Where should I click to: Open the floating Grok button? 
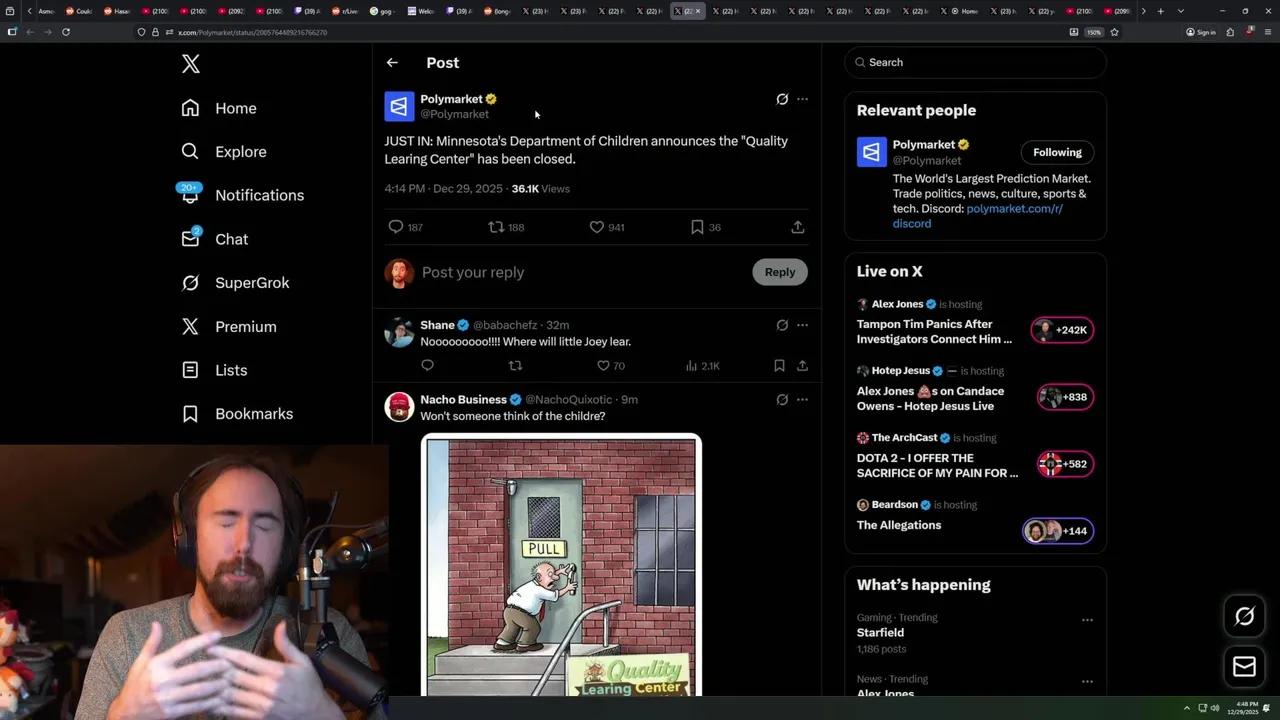coord(1244,617)
